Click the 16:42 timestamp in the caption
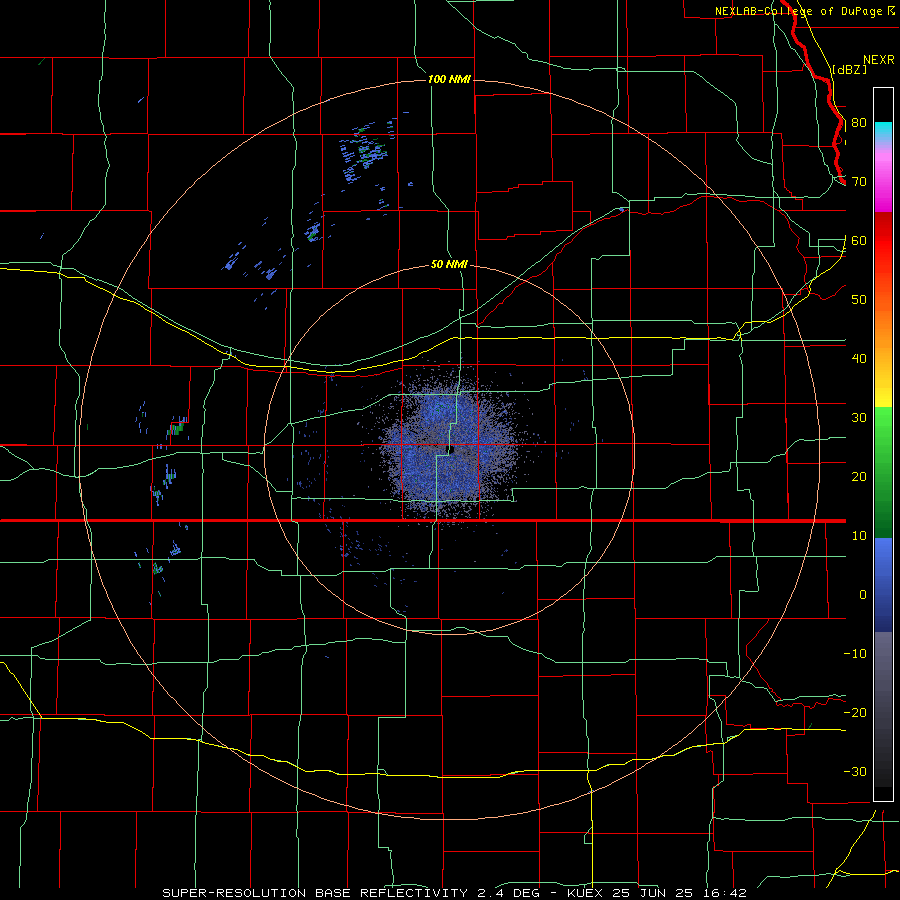 pyautogui.click(x=723, y=893)
